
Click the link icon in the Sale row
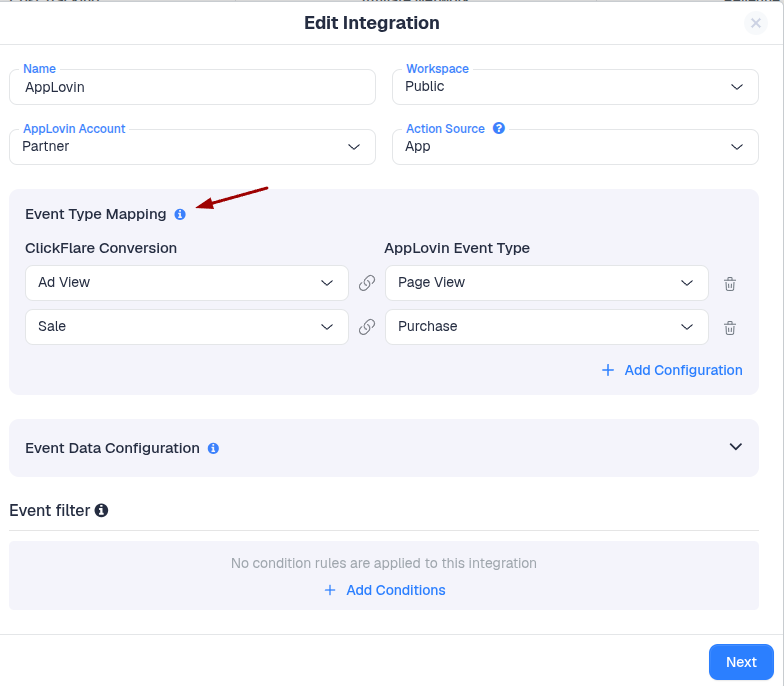coord(367,327)
